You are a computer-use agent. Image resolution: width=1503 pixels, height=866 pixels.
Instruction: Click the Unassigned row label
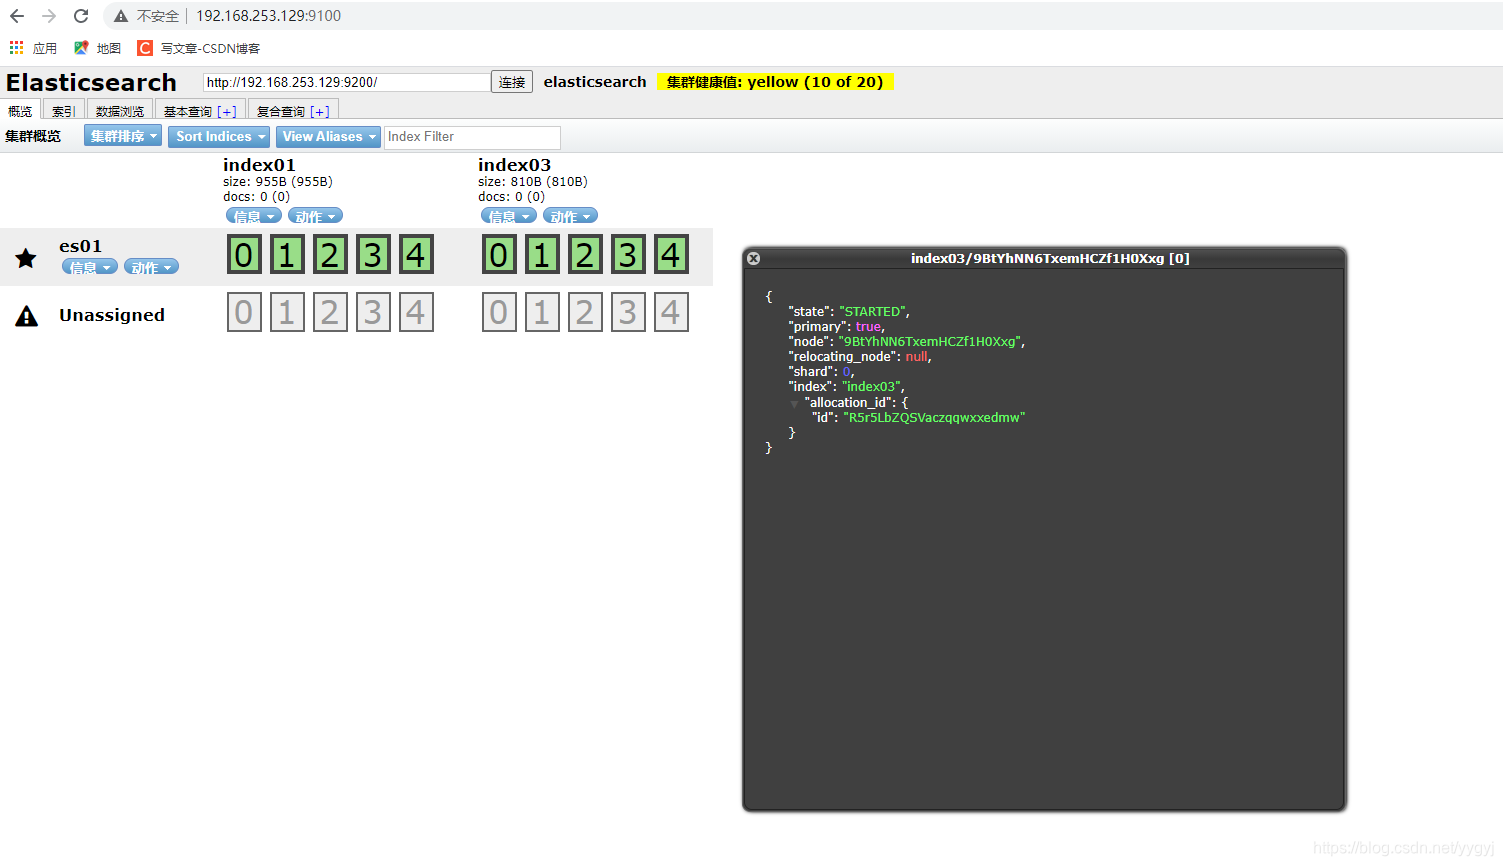pos(112,315)
